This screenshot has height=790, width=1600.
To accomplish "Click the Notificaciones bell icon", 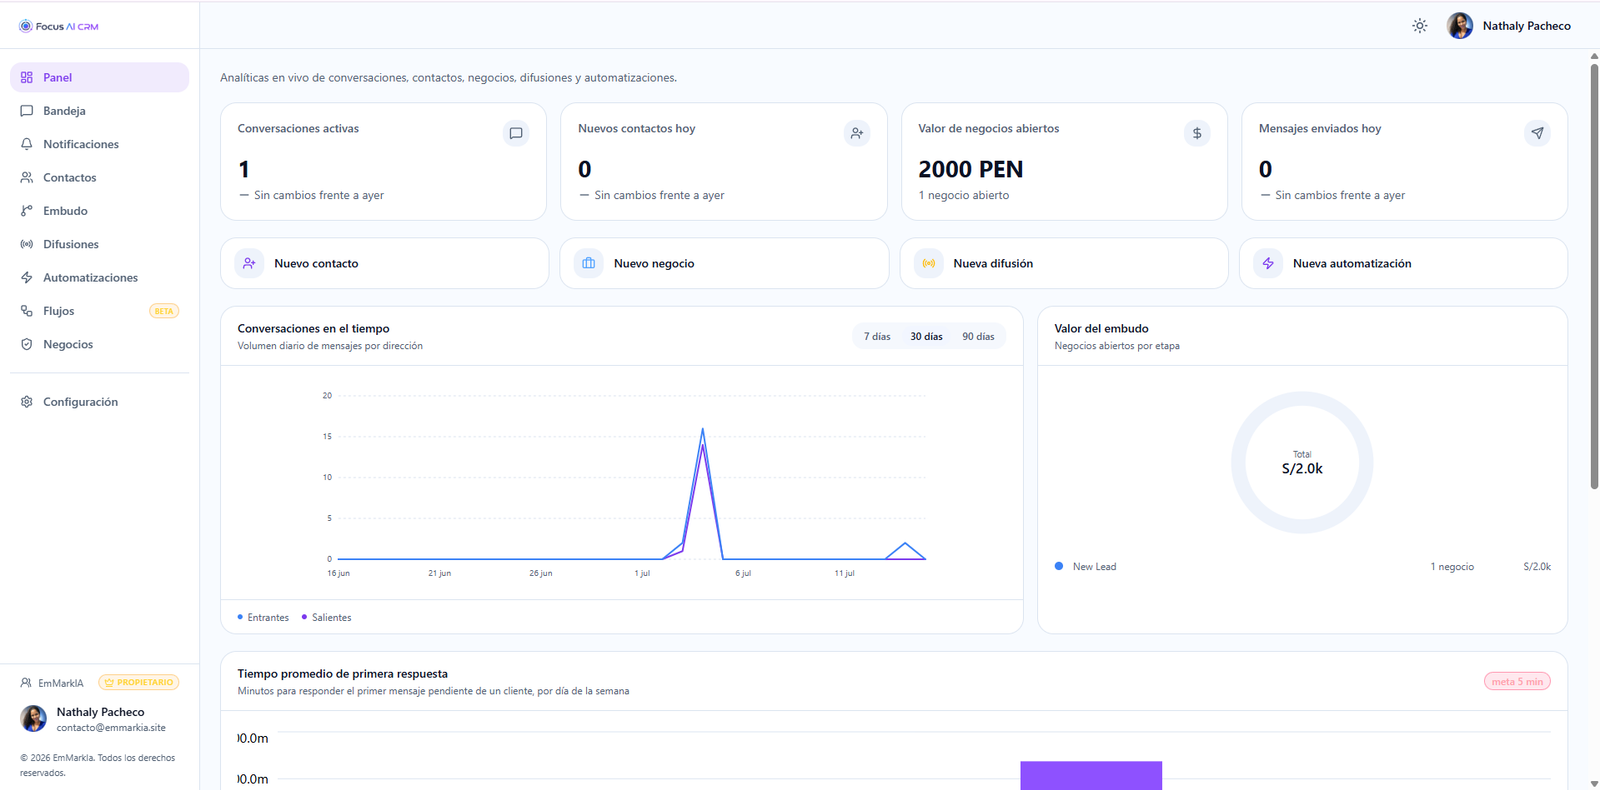I will (27, 144).
